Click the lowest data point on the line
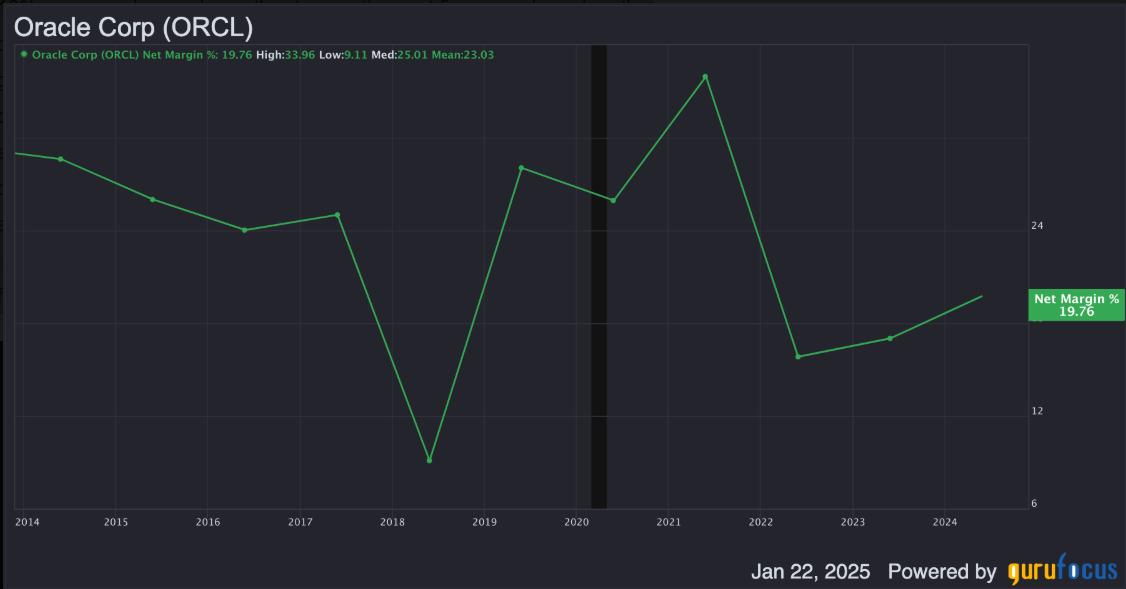 [429, 460]
